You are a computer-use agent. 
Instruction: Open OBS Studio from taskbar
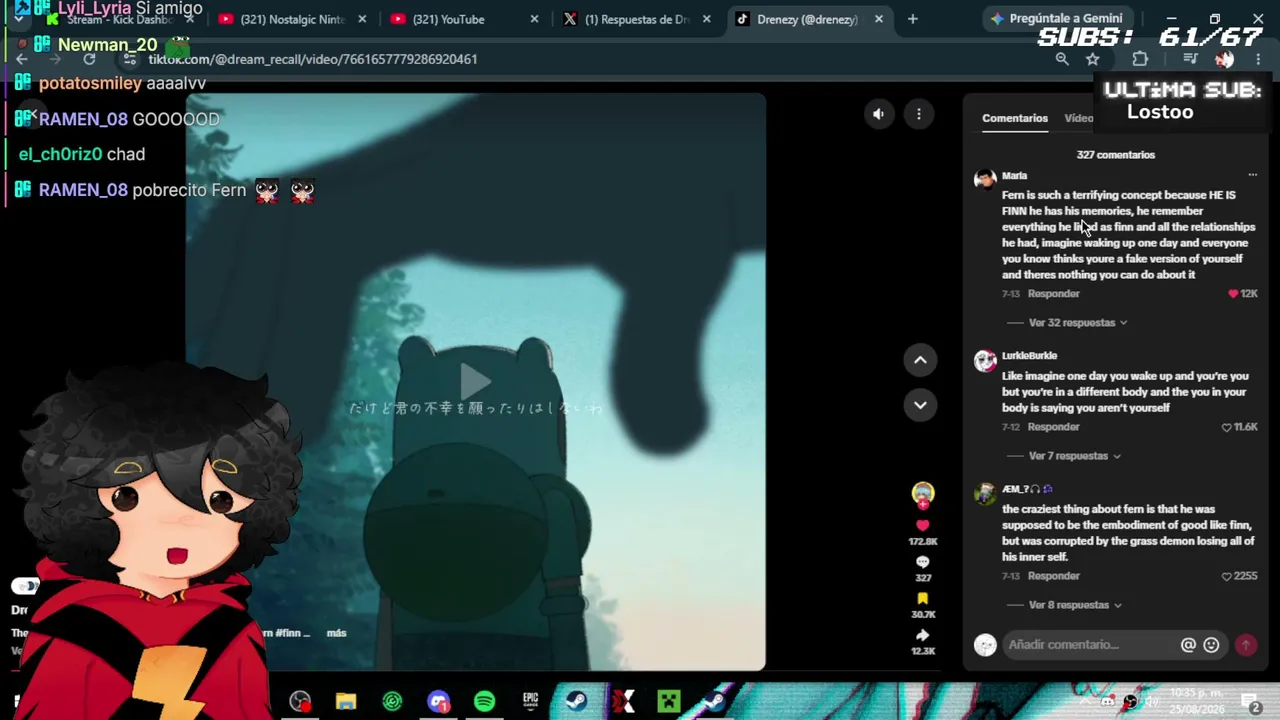[300, 702]
